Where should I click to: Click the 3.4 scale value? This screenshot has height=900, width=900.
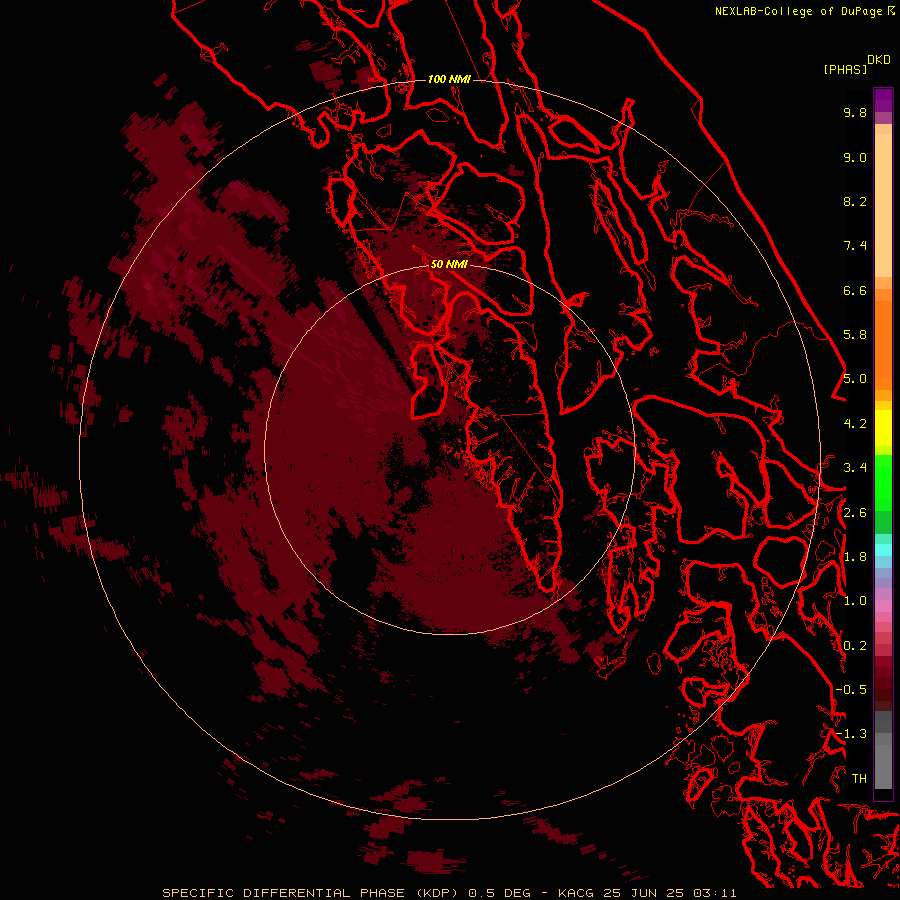click(x=855, y=468)
